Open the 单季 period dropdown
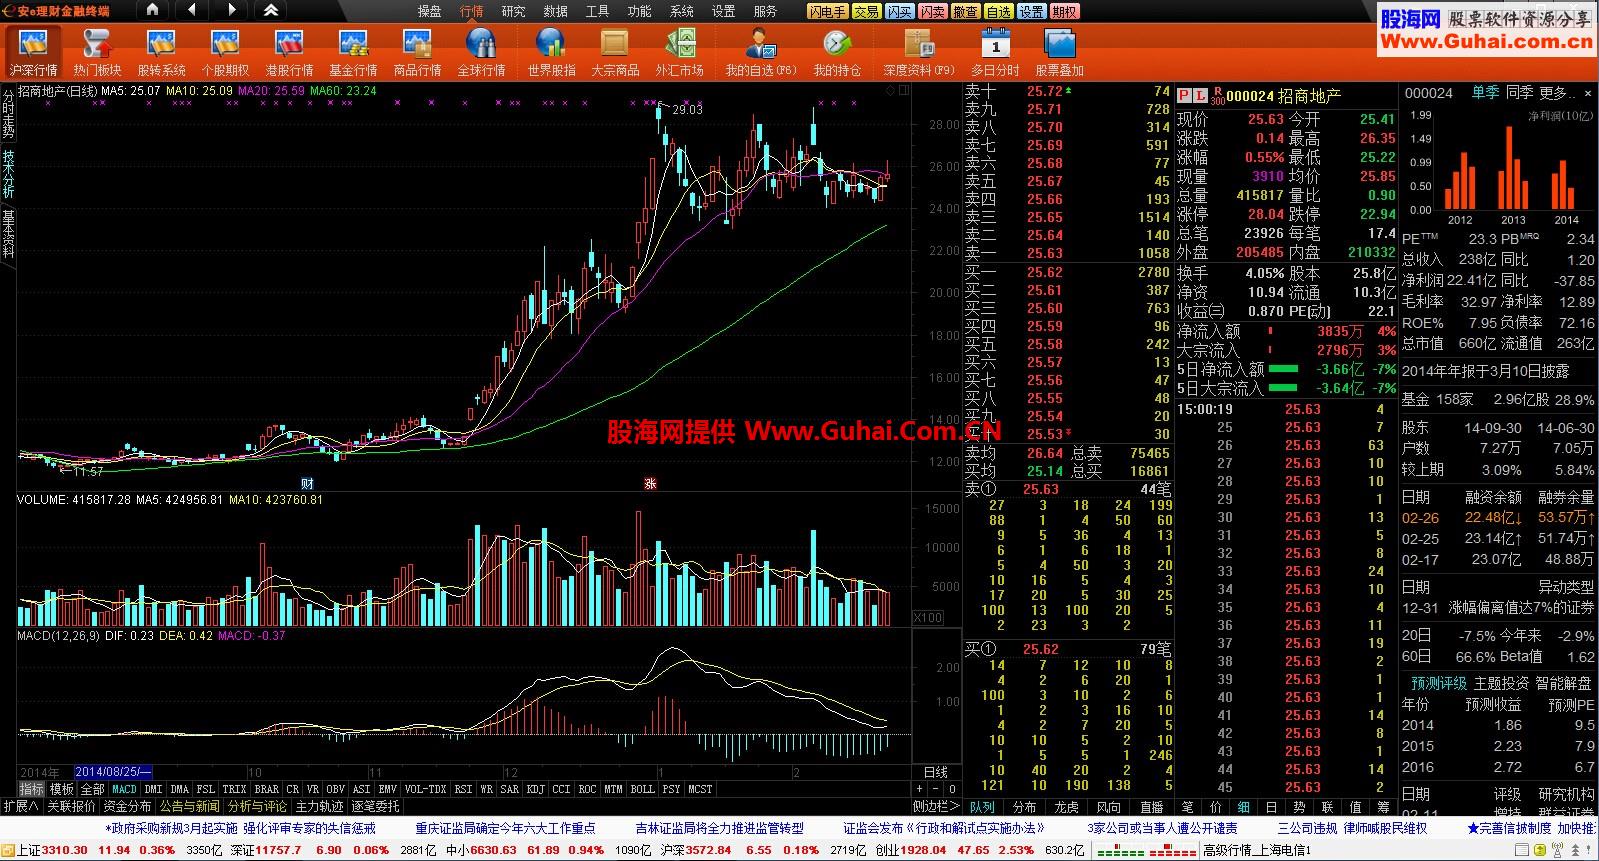1599x861 pixels. click(1485, 93)
